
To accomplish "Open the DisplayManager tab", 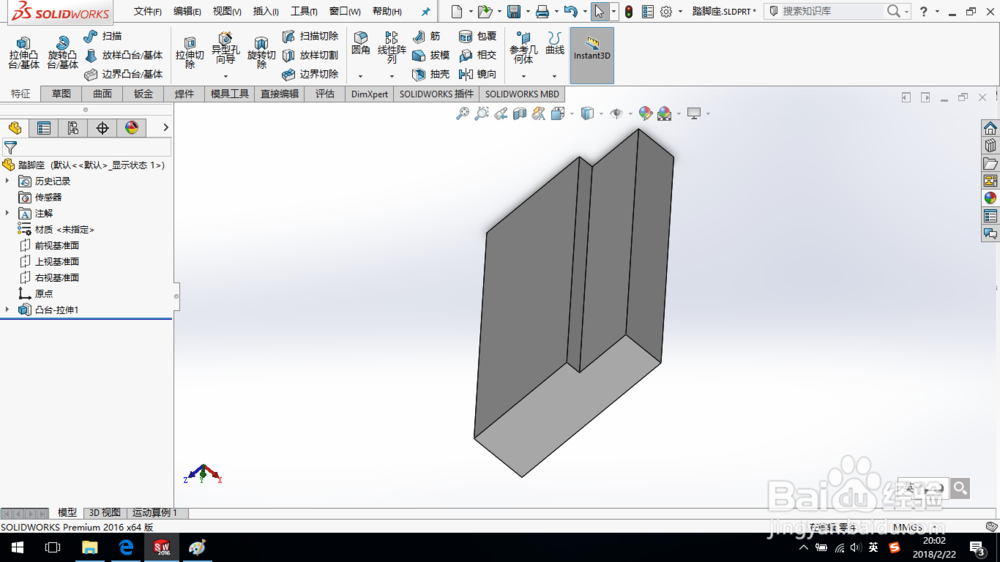I will click(x=131, y=128).
